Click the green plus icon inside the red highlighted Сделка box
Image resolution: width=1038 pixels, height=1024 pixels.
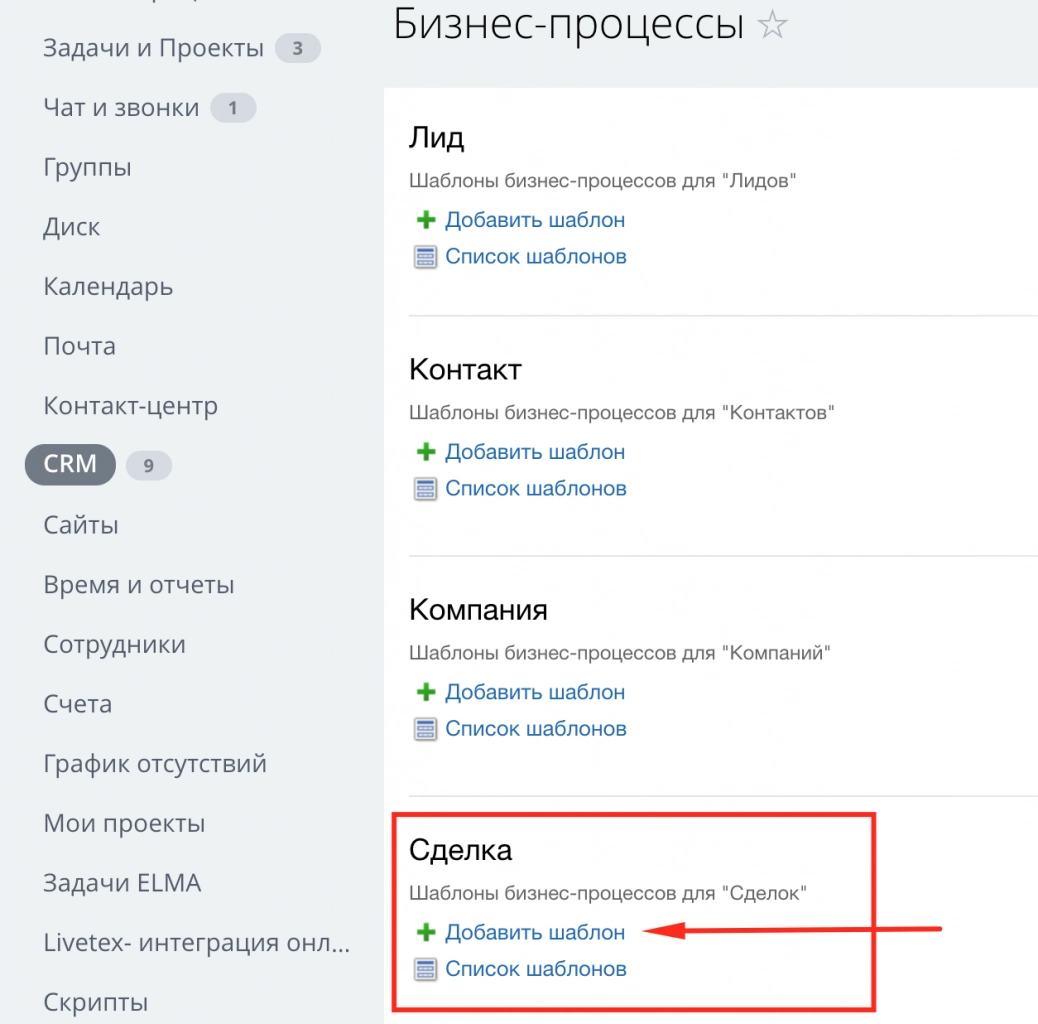(425, 932)
